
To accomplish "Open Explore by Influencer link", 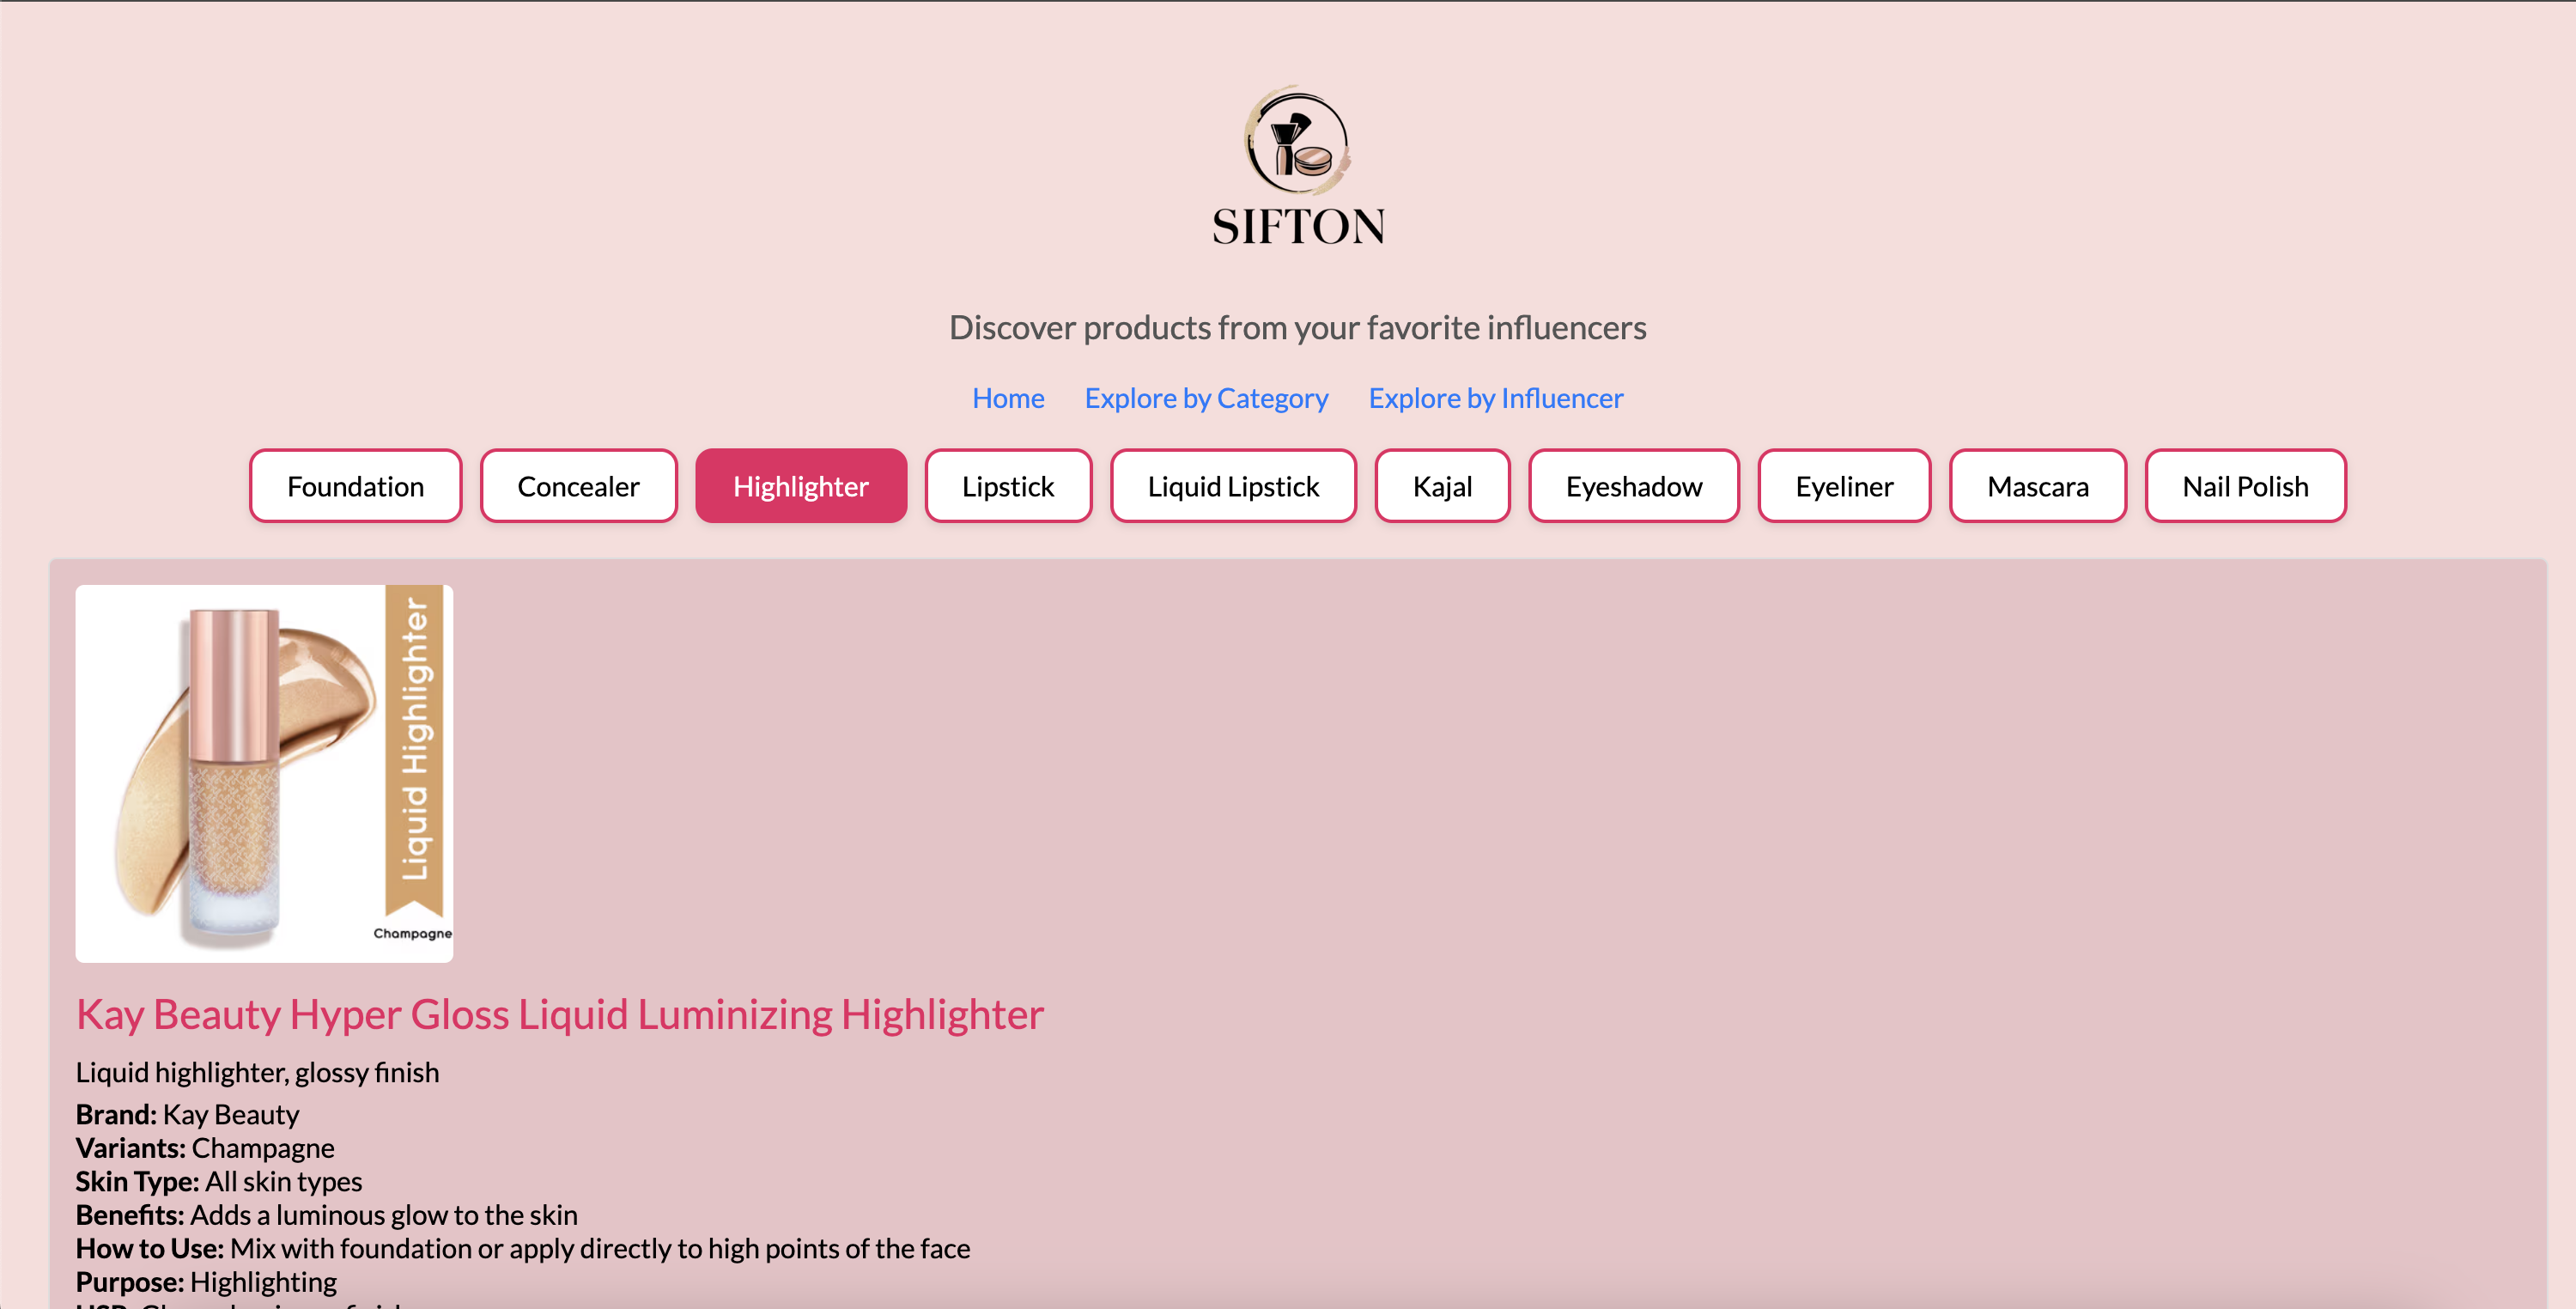I will (1495, 398).
